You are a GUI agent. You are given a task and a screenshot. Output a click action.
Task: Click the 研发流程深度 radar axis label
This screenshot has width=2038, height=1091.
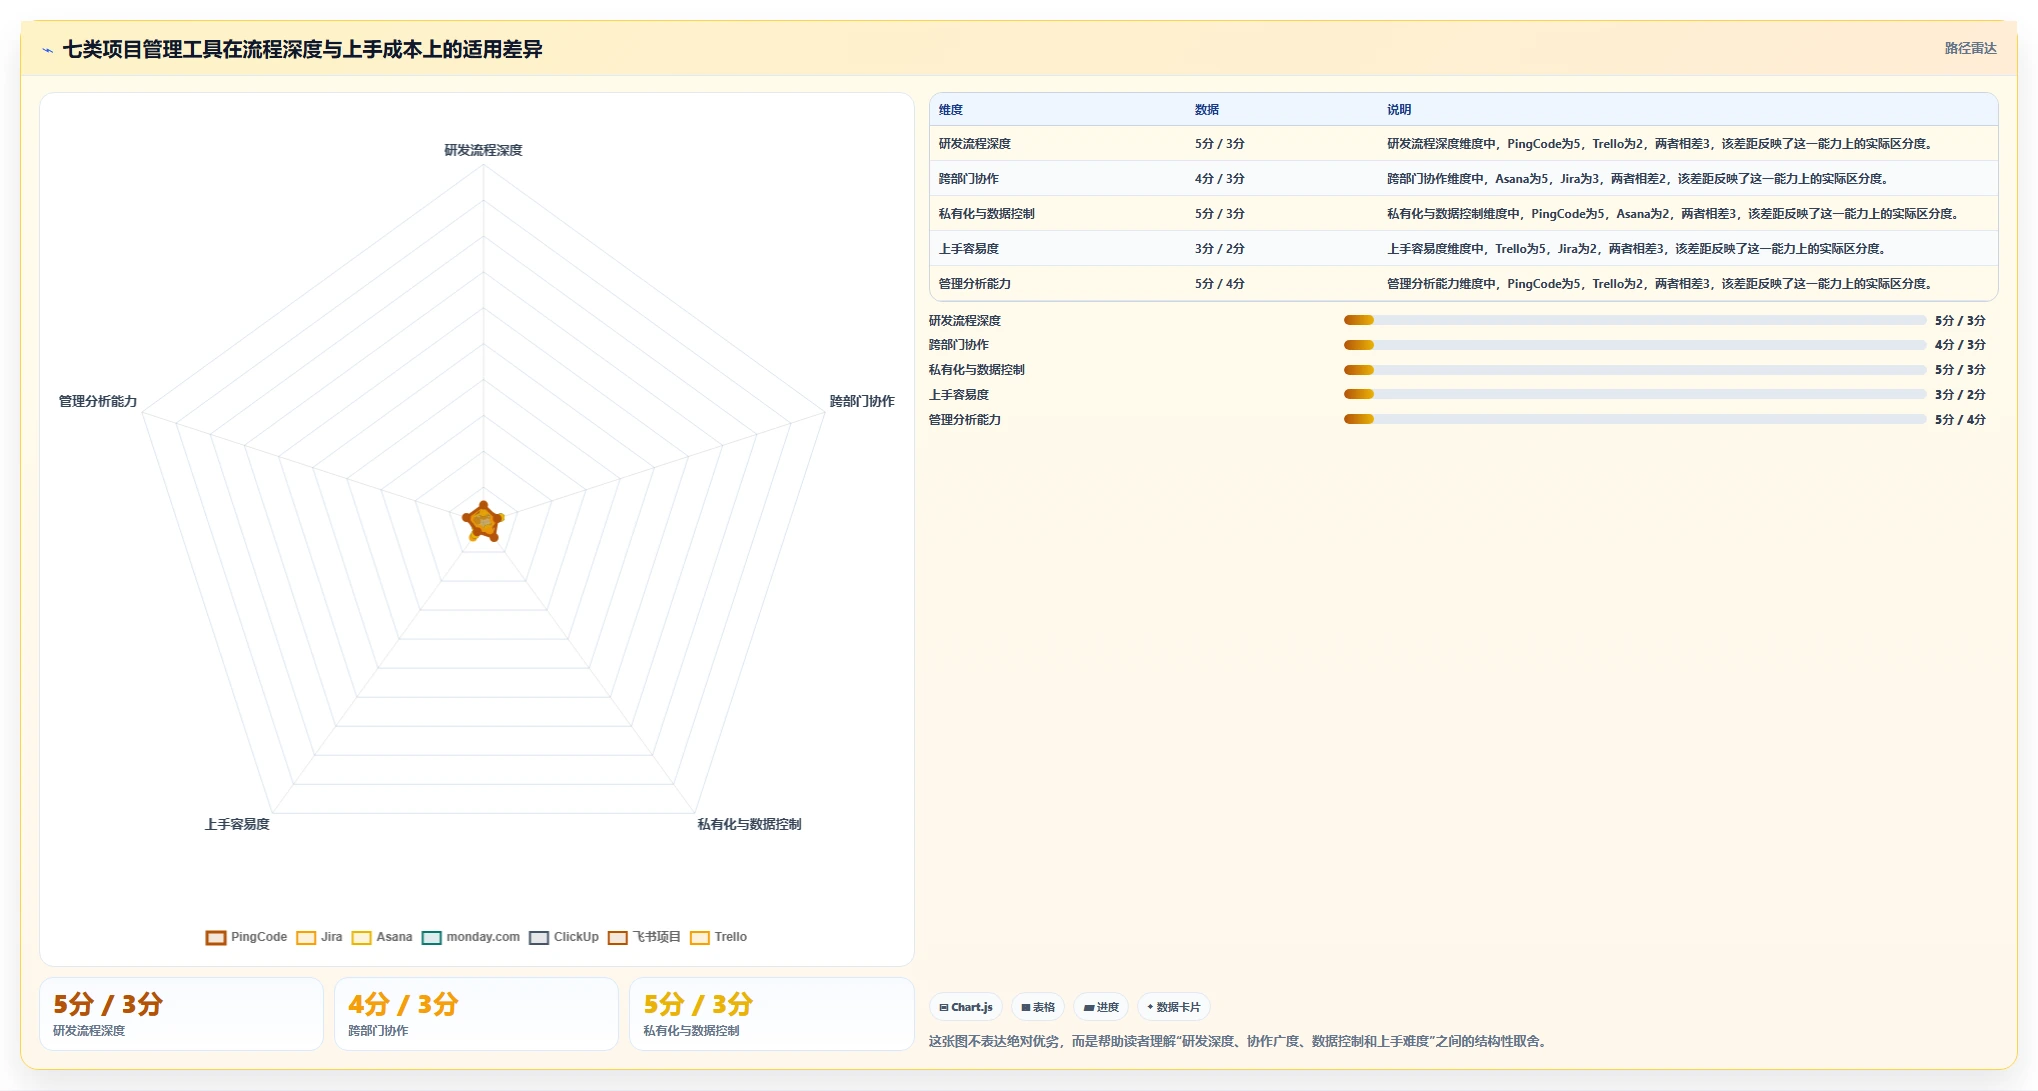tap(483, 150)
